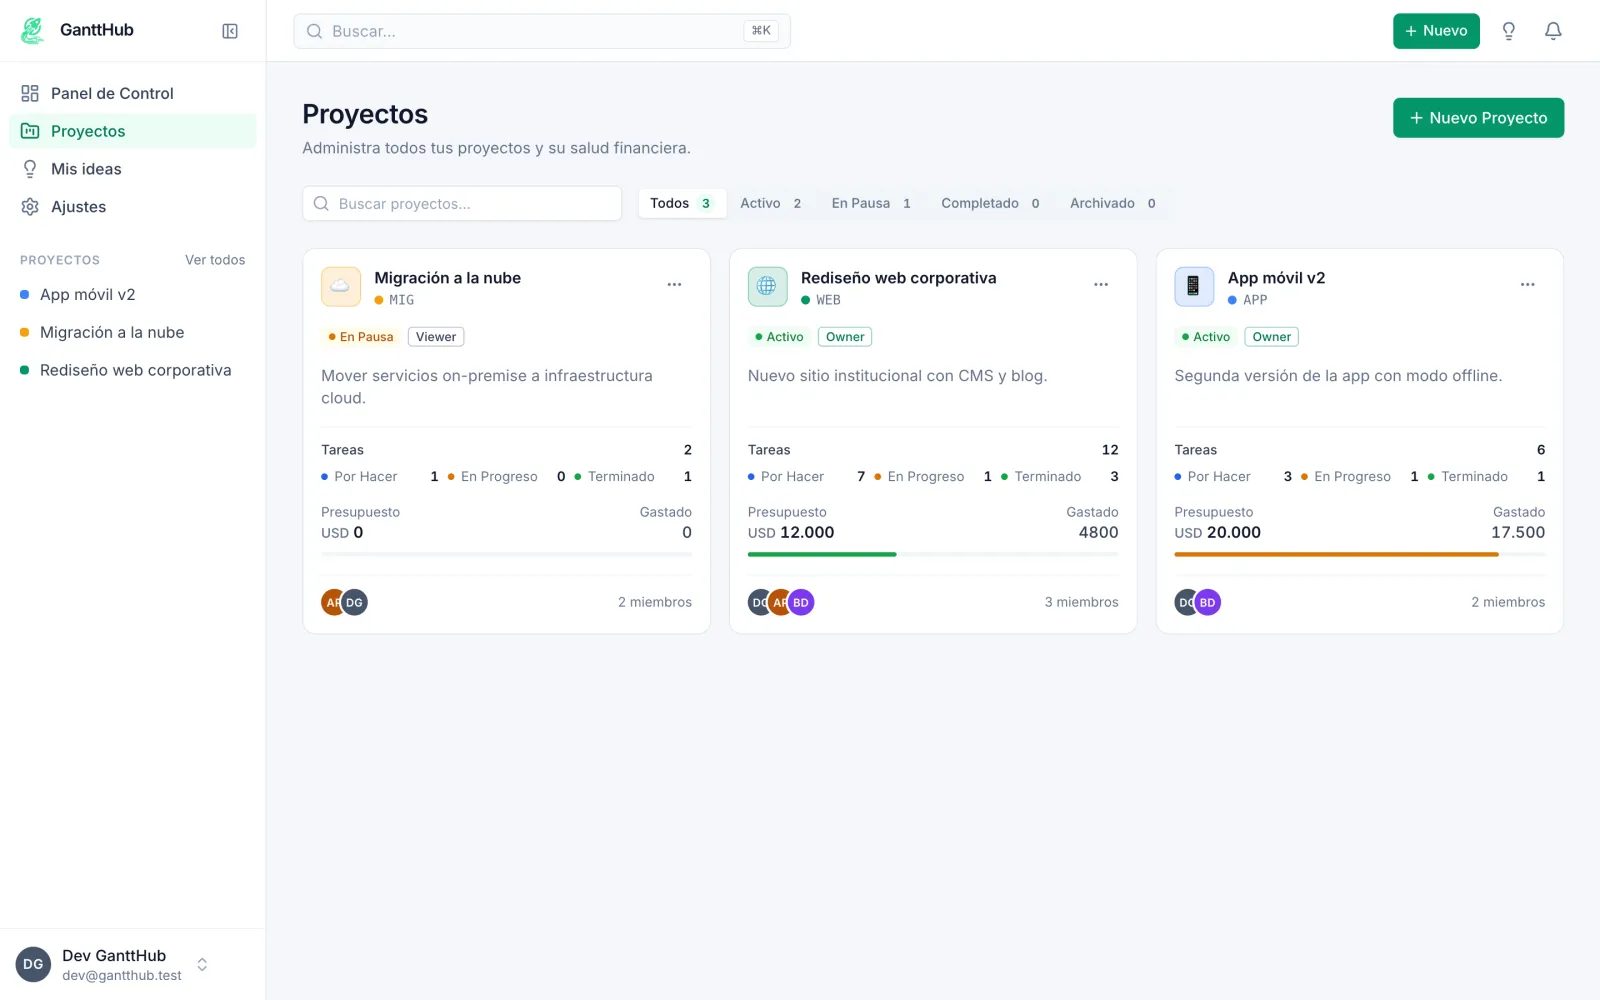The width and height of the screenshot is (1600, 1000).
Task: Click Ver todos in sidebar projects
Action: [x=215, y=260]
